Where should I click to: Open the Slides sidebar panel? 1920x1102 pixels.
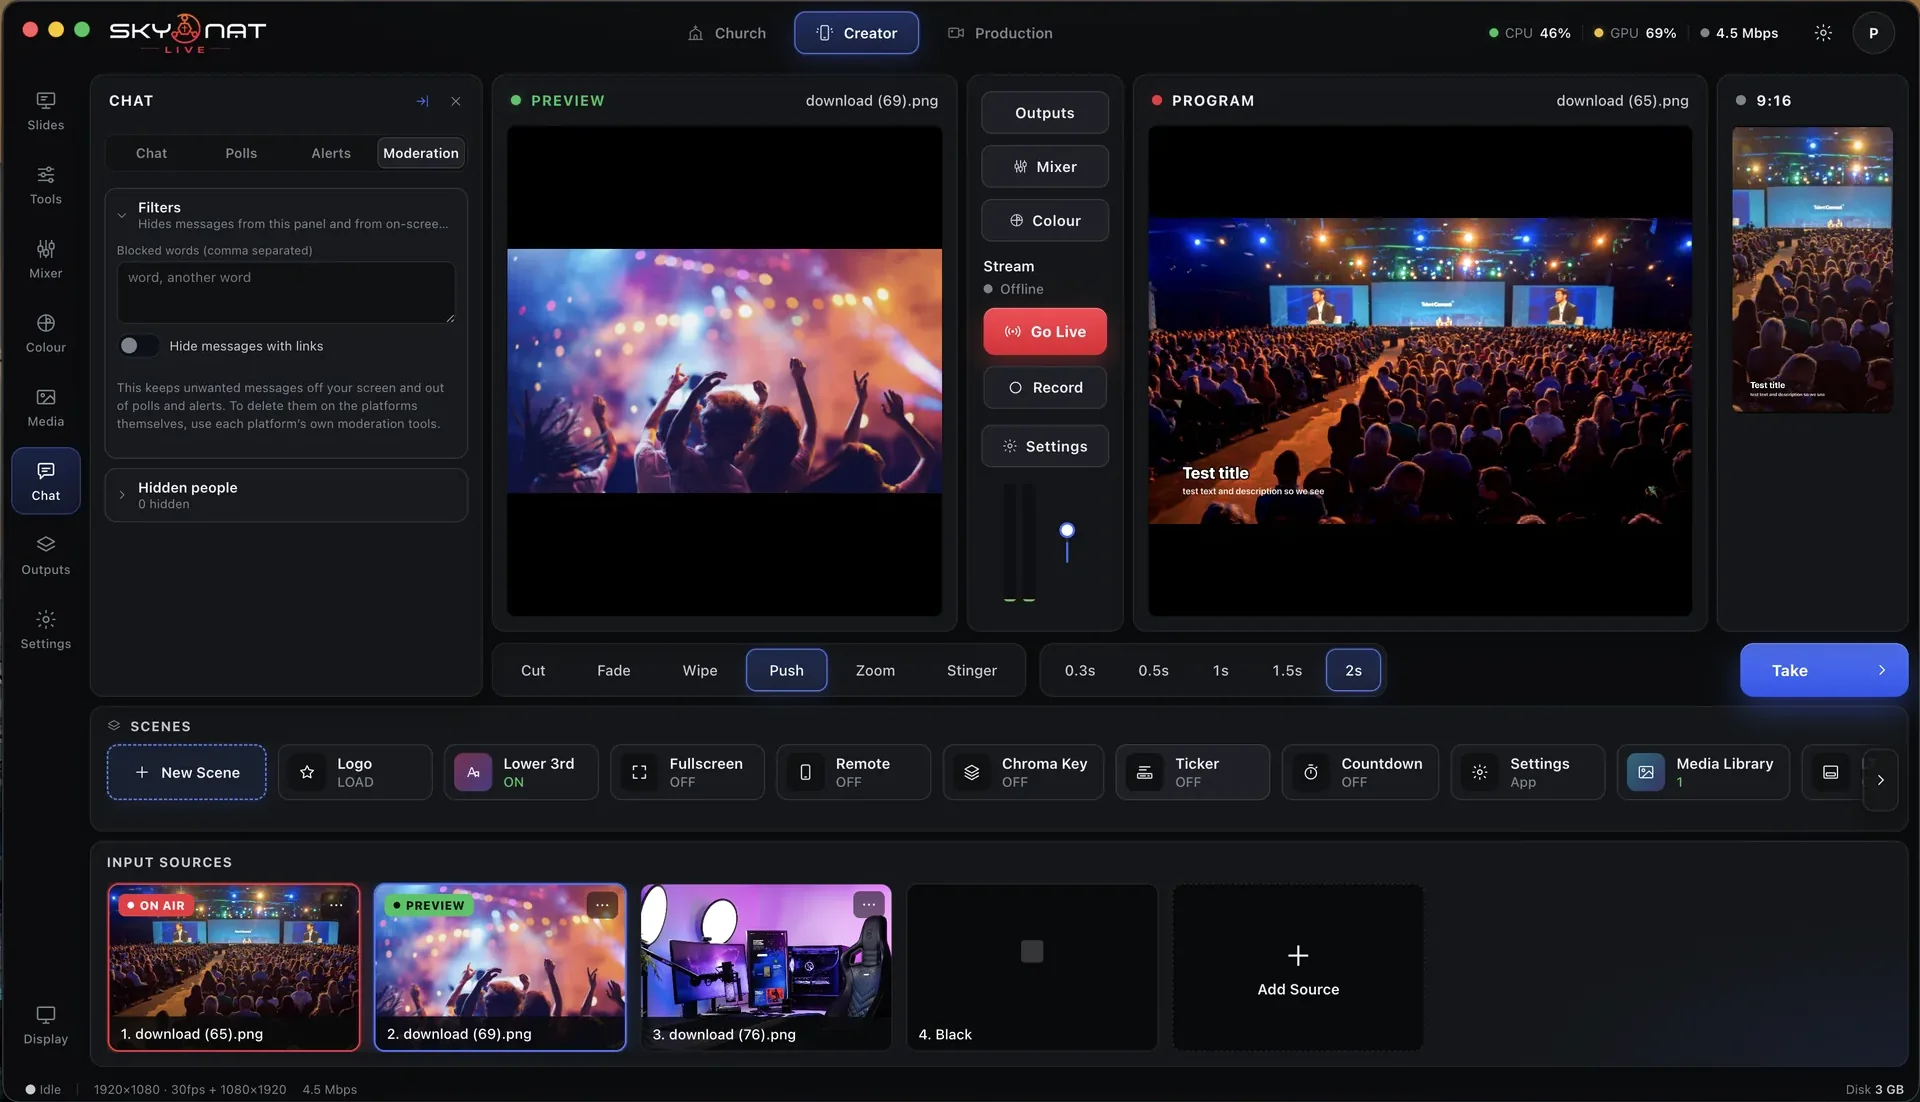click(45, 111)
